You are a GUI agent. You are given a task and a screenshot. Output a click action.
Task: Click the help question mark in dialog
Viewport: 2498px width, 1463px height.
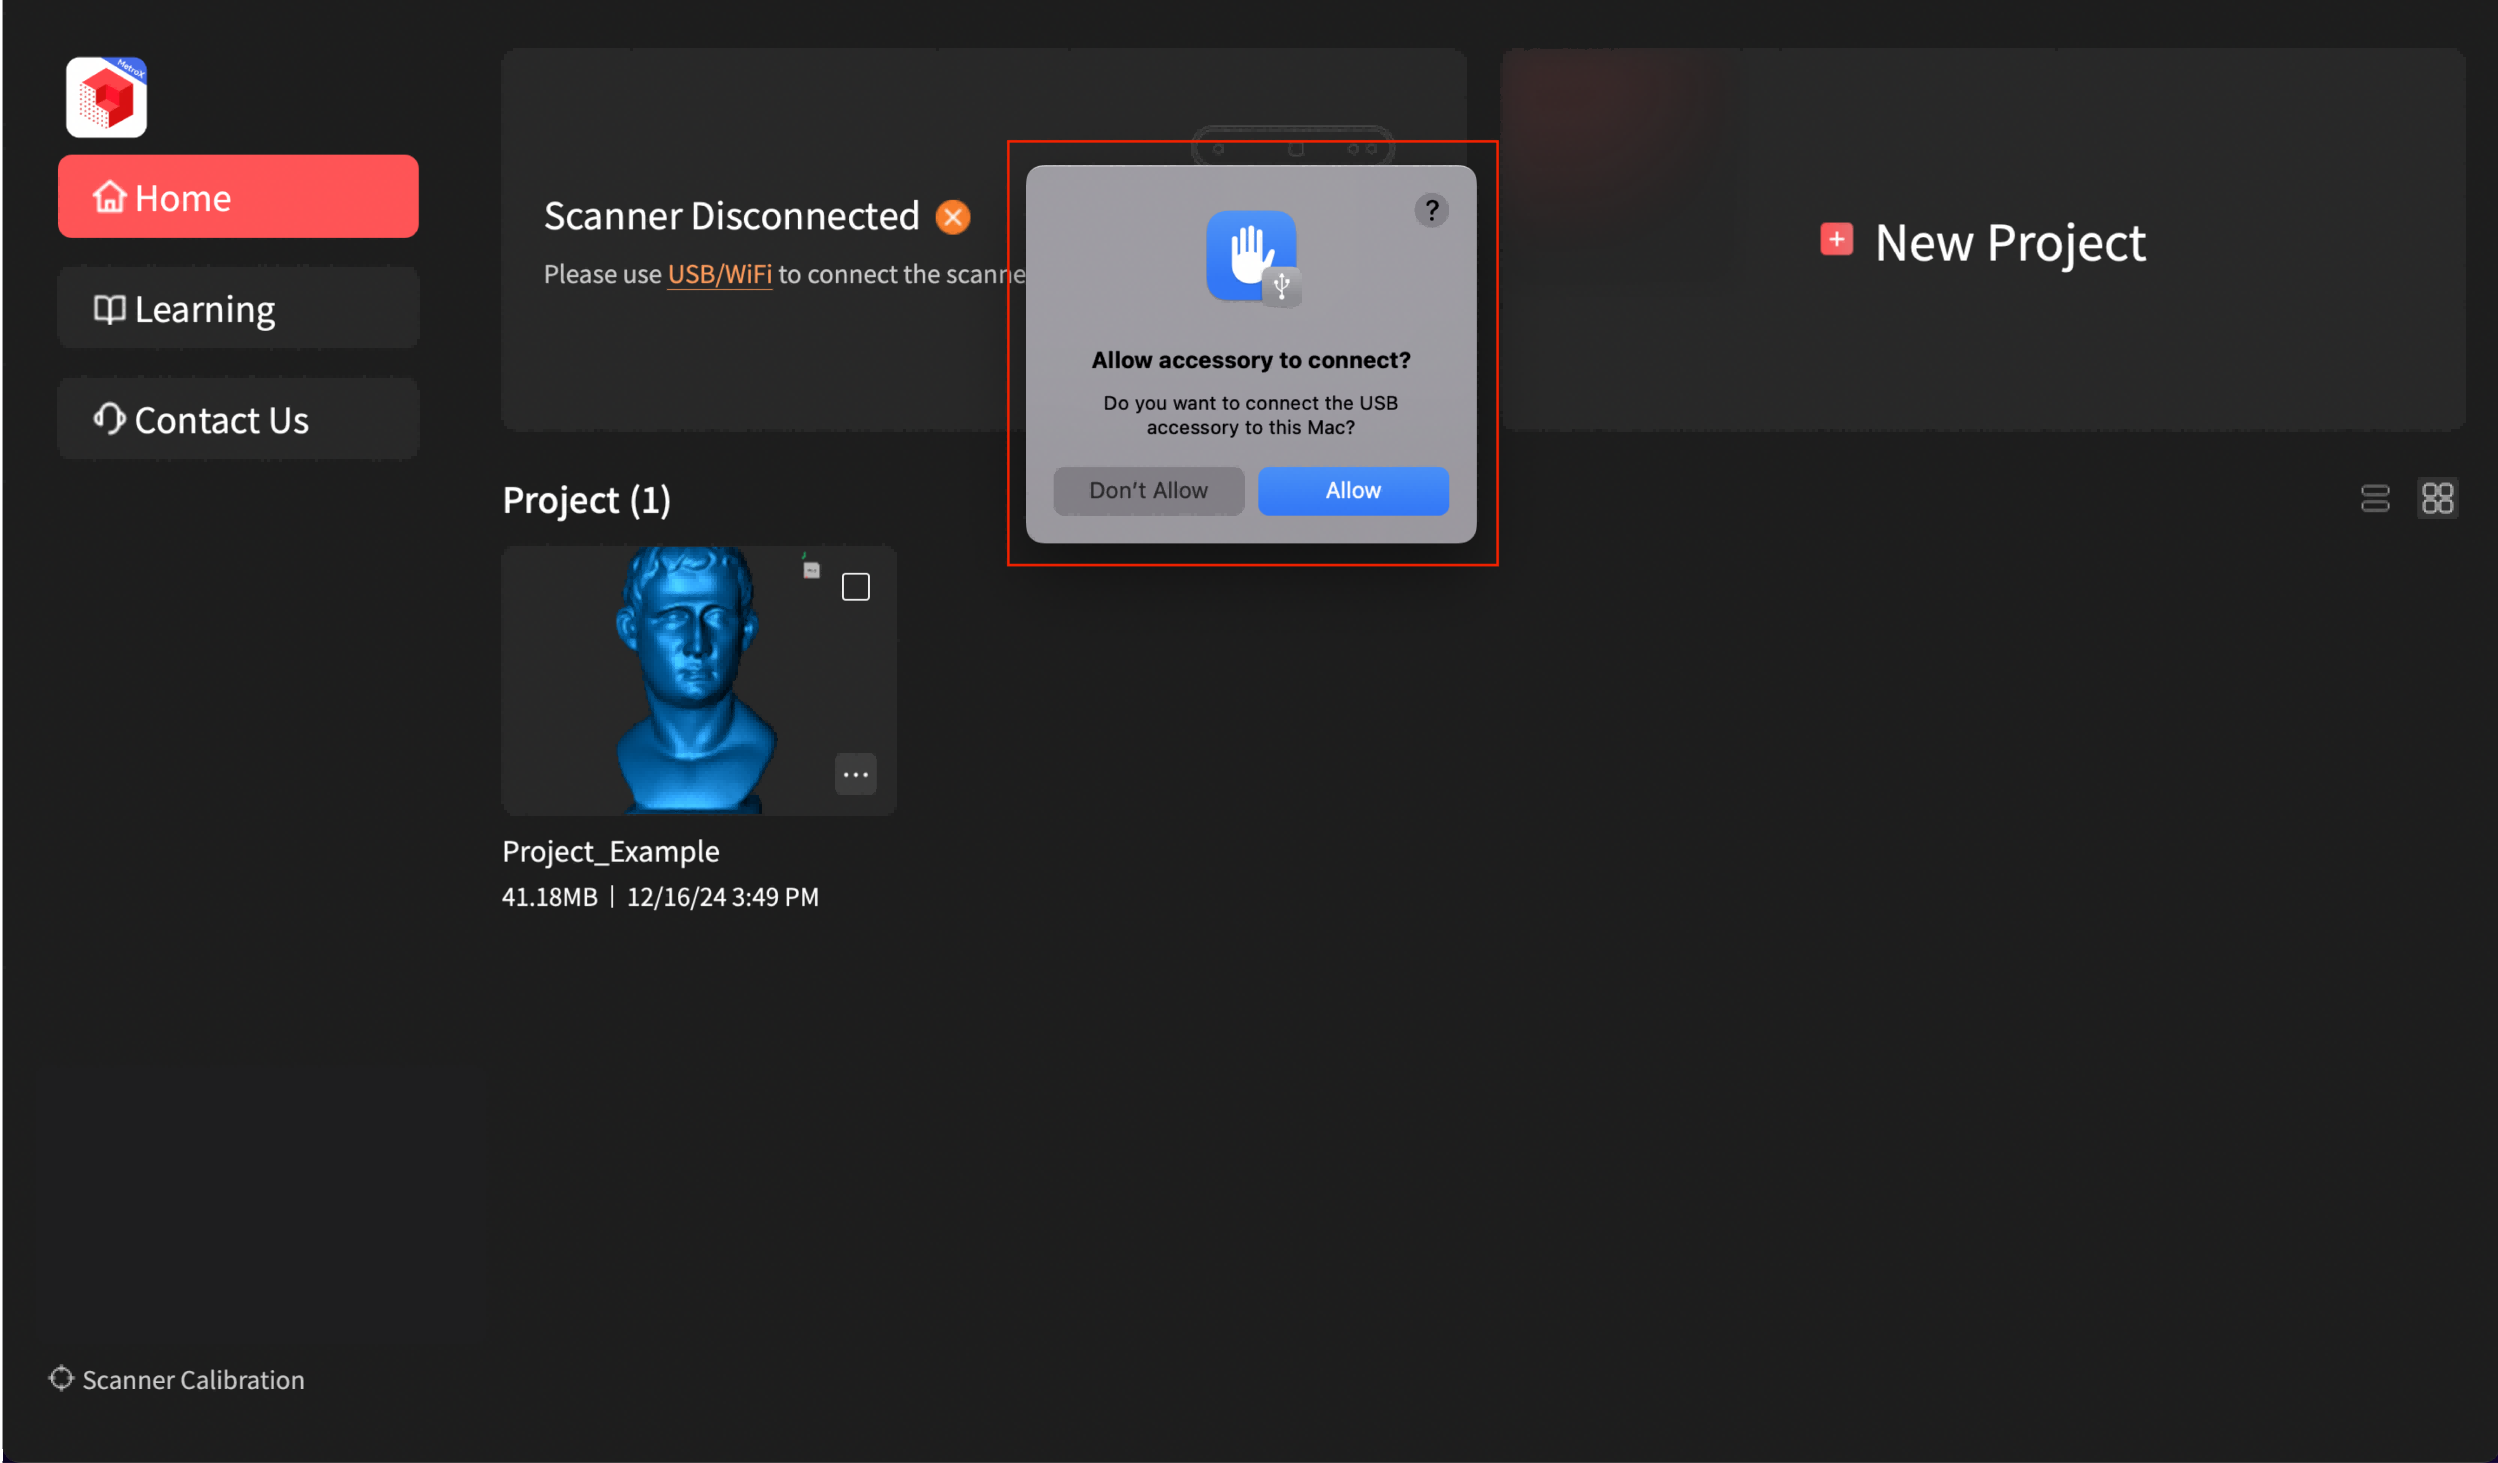tap(1431, 211)
